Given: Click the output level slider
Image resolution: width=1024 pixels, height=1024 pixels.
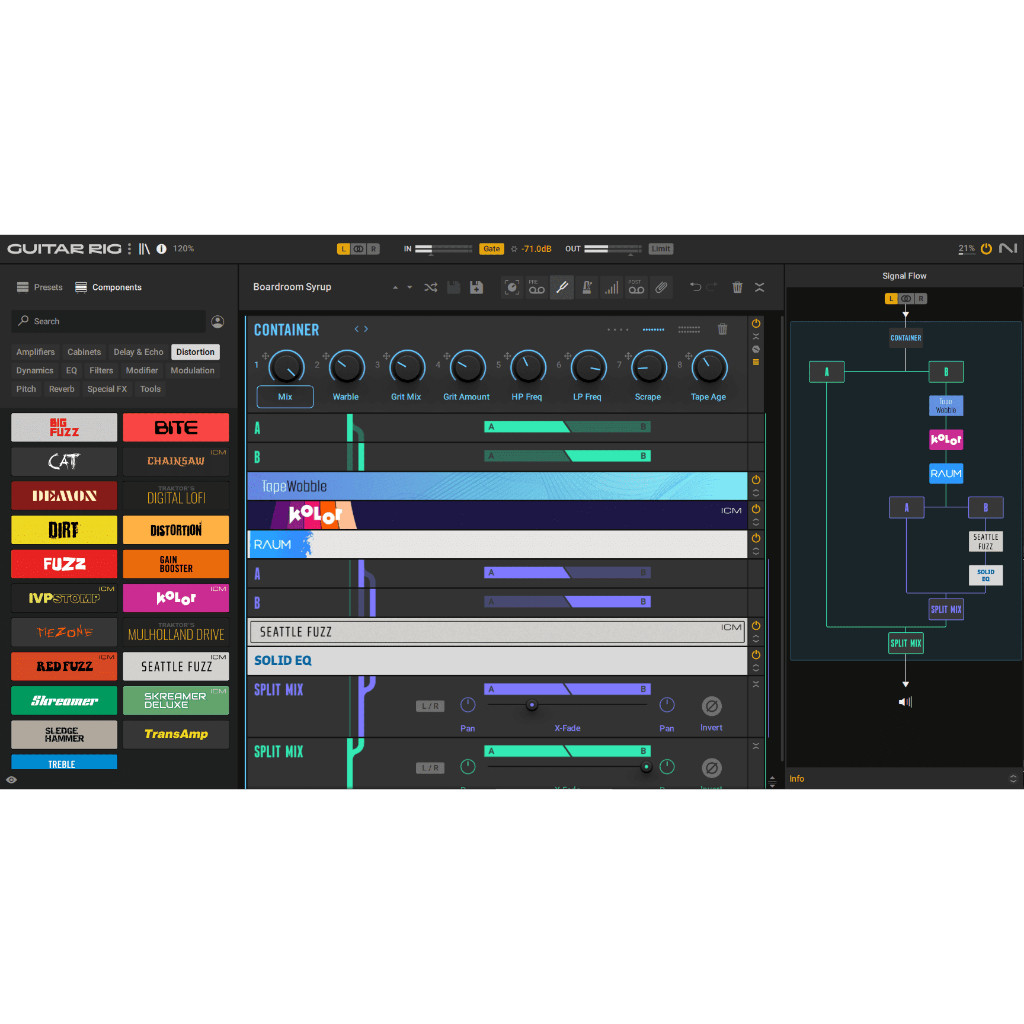Looking at the screenshot, I should coord(613,249).
